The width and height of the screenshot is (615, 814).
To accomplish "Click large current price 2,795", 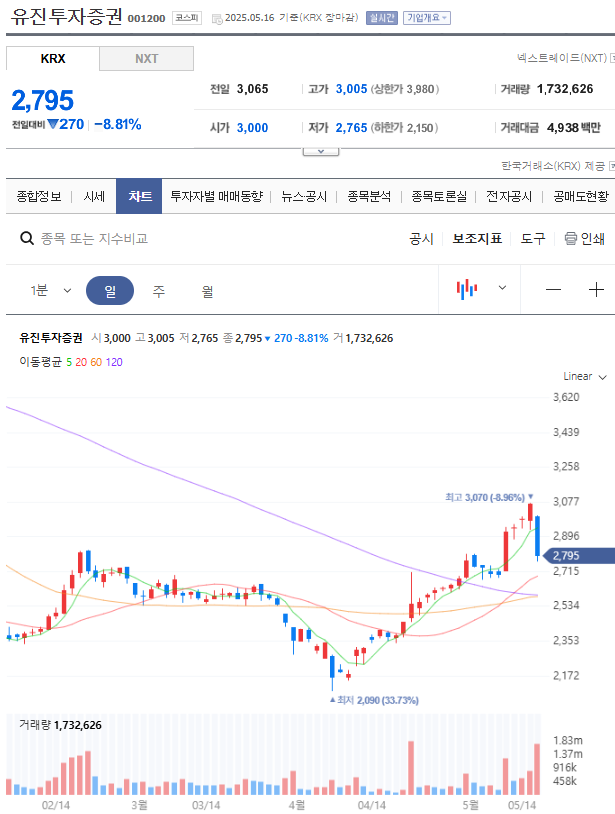I will [x=43, y=100].
